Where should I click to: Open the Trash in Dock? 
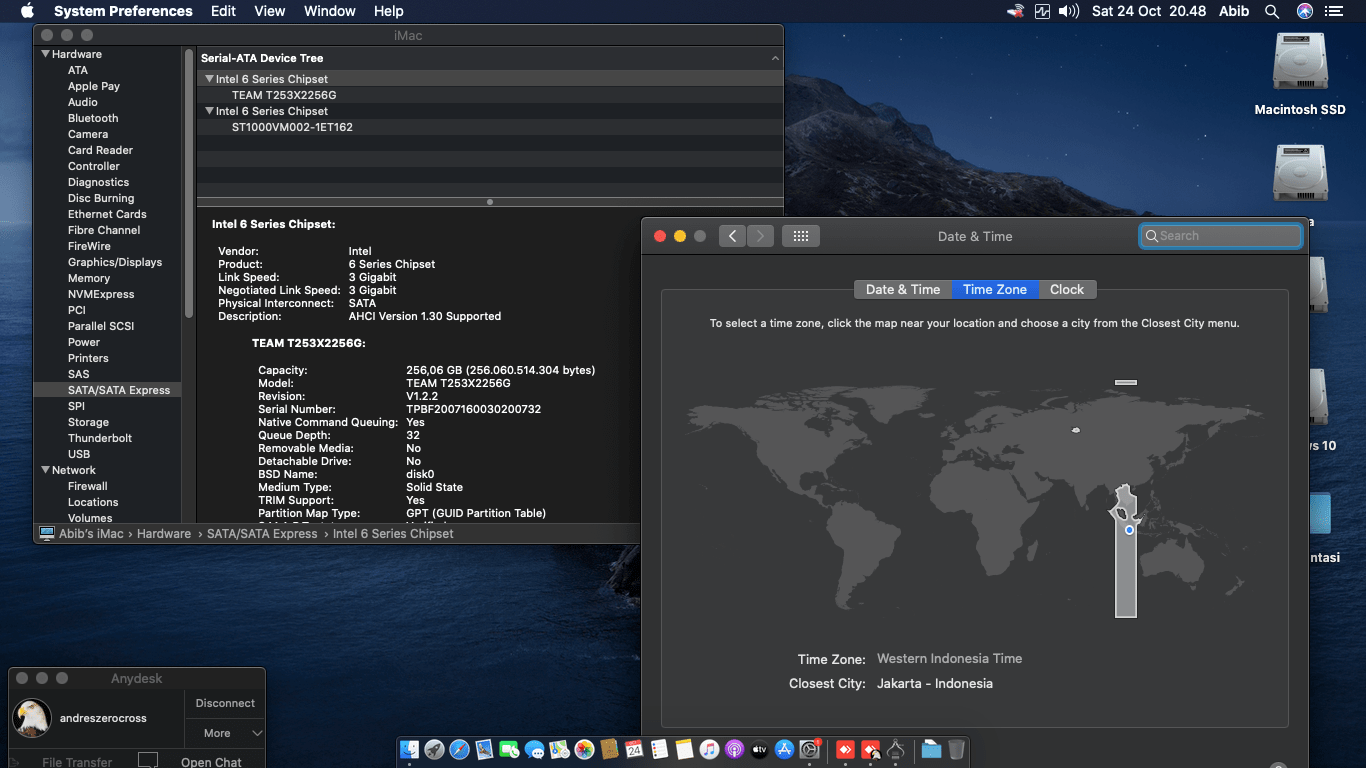coord(956,749)
